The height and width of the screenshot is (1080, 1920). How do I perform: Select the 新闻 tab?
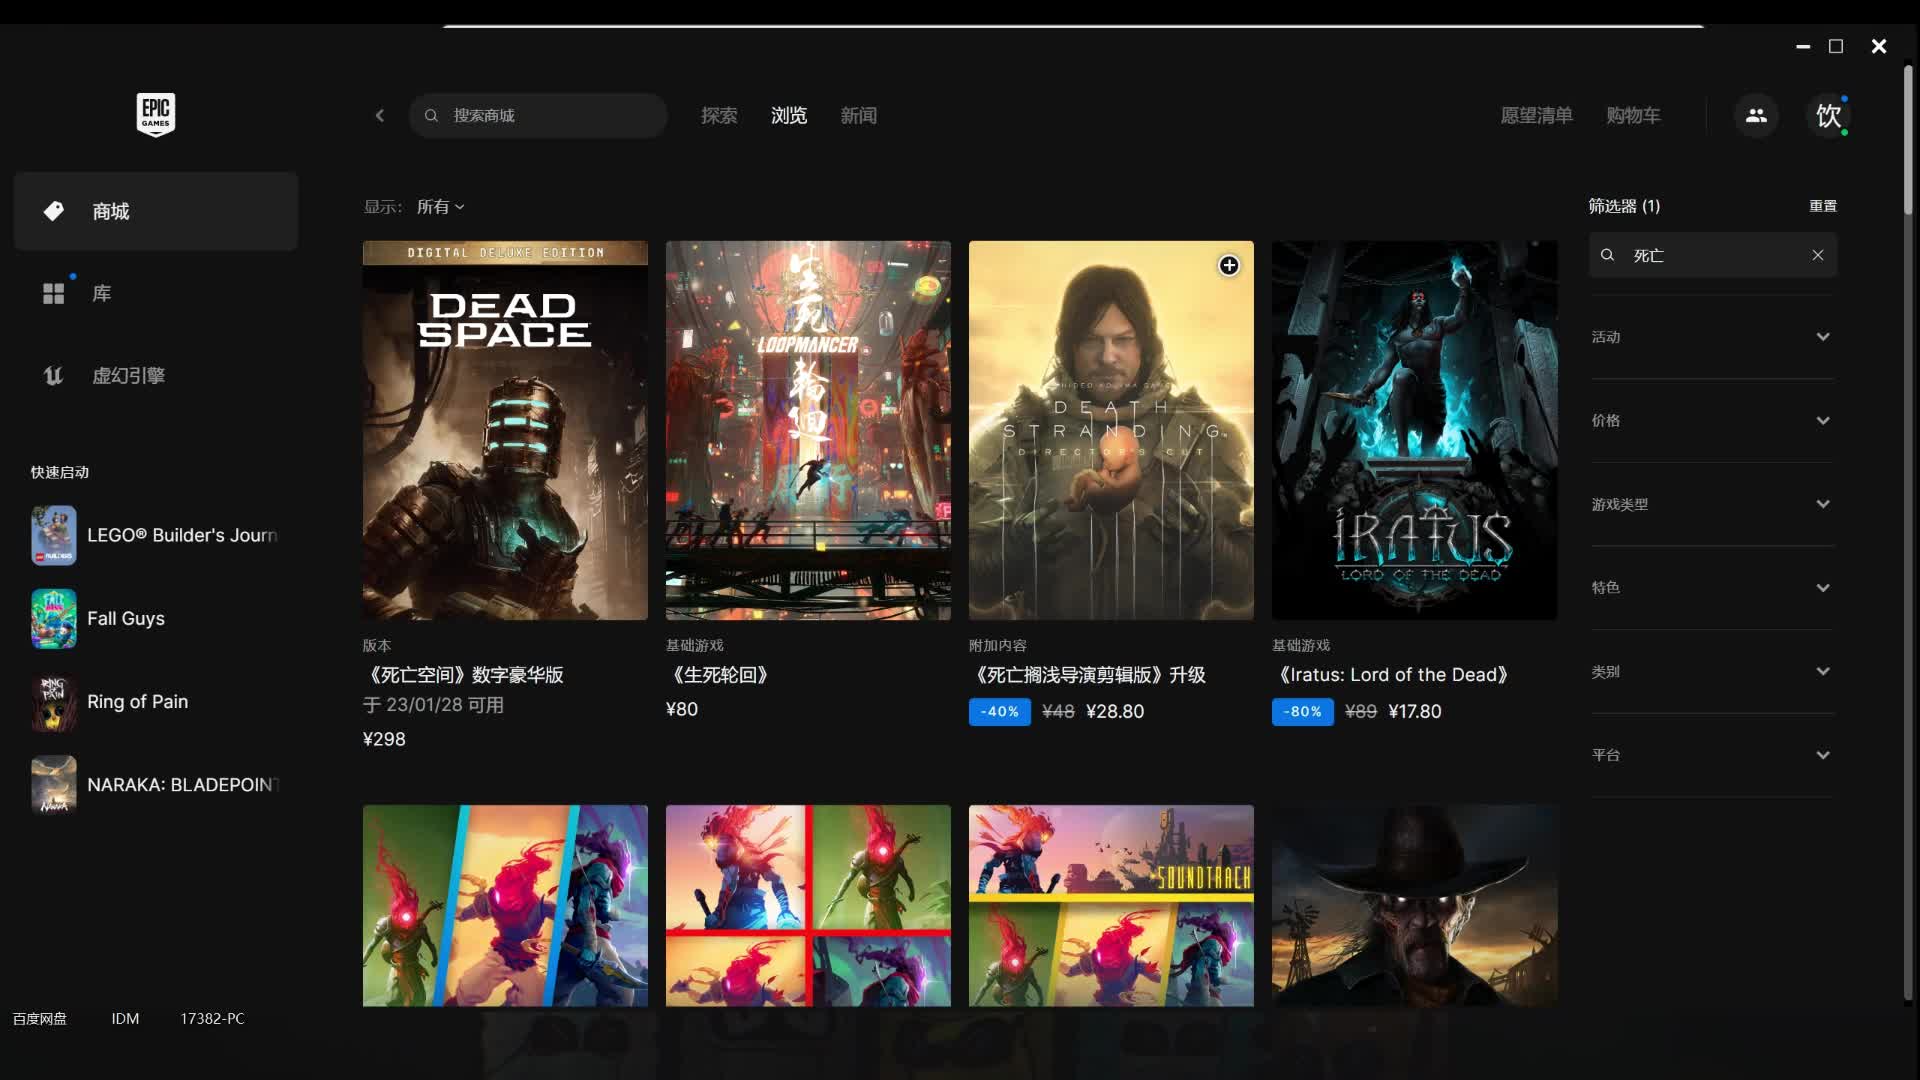tap(858, 116)
